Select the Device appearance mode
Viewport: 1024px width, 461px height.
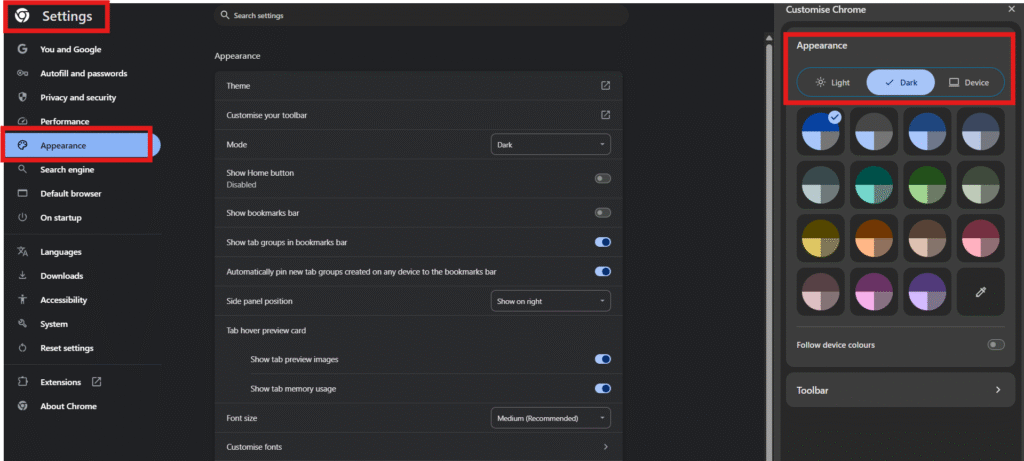pos(968,83)
